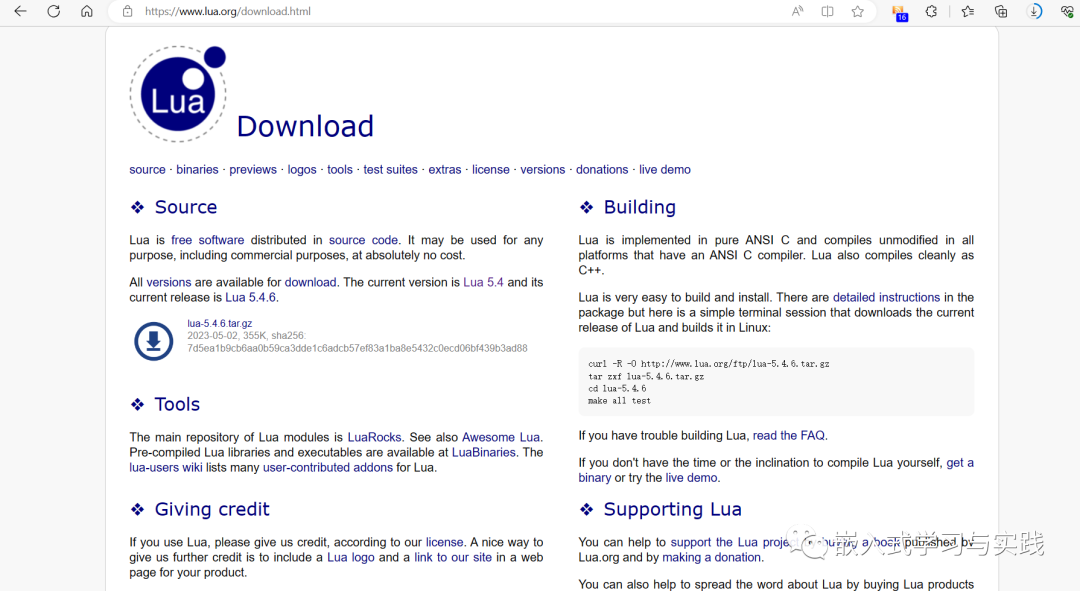Viewport: 1080px width, 591px height.
Task: Open the 'Lua 5.4.6' release link
Action: [x=251, y=297]
